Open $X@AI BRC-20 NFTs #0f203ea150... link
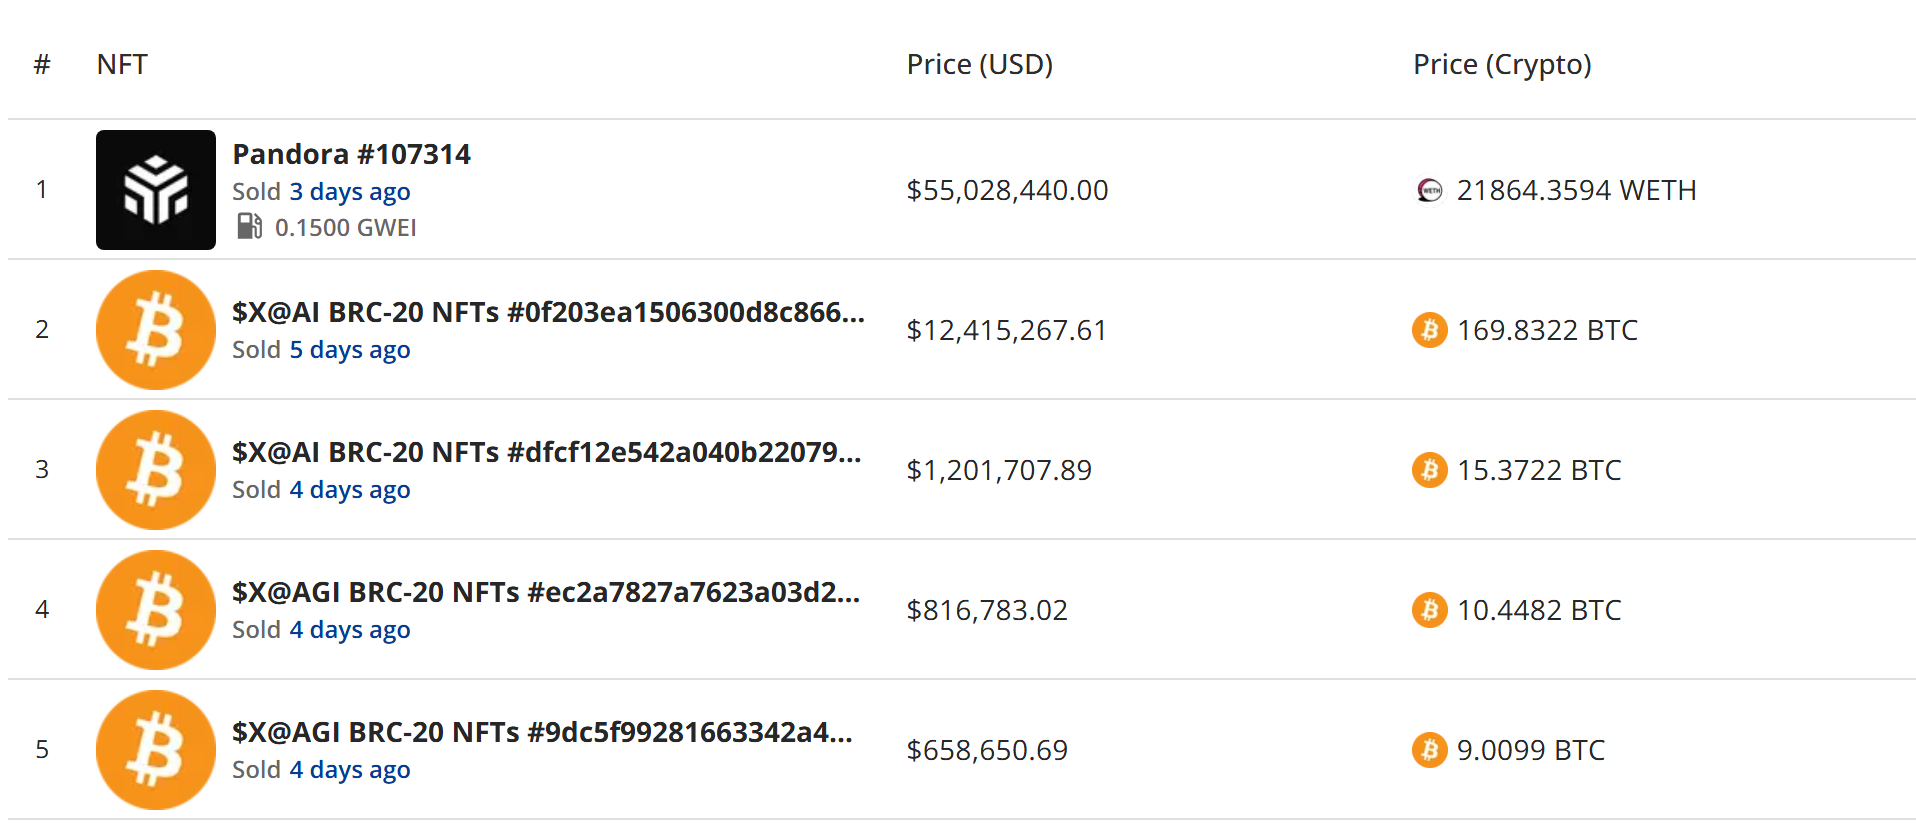Screen dimensions: 1916x828 point(548,312)
